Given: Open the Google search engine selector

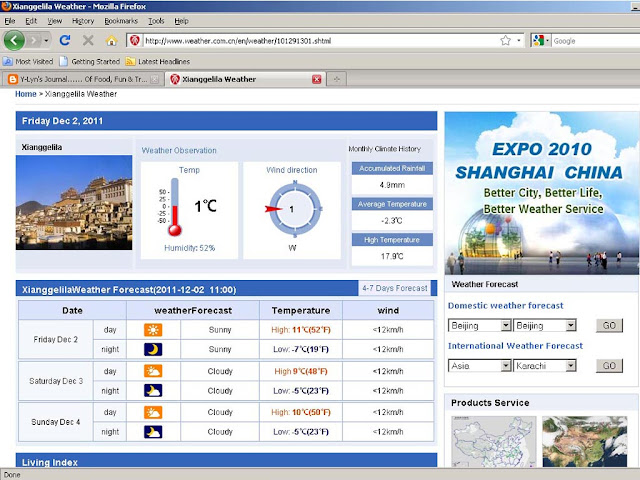Looking at the screenshot, I should click(x=541, y=40).
